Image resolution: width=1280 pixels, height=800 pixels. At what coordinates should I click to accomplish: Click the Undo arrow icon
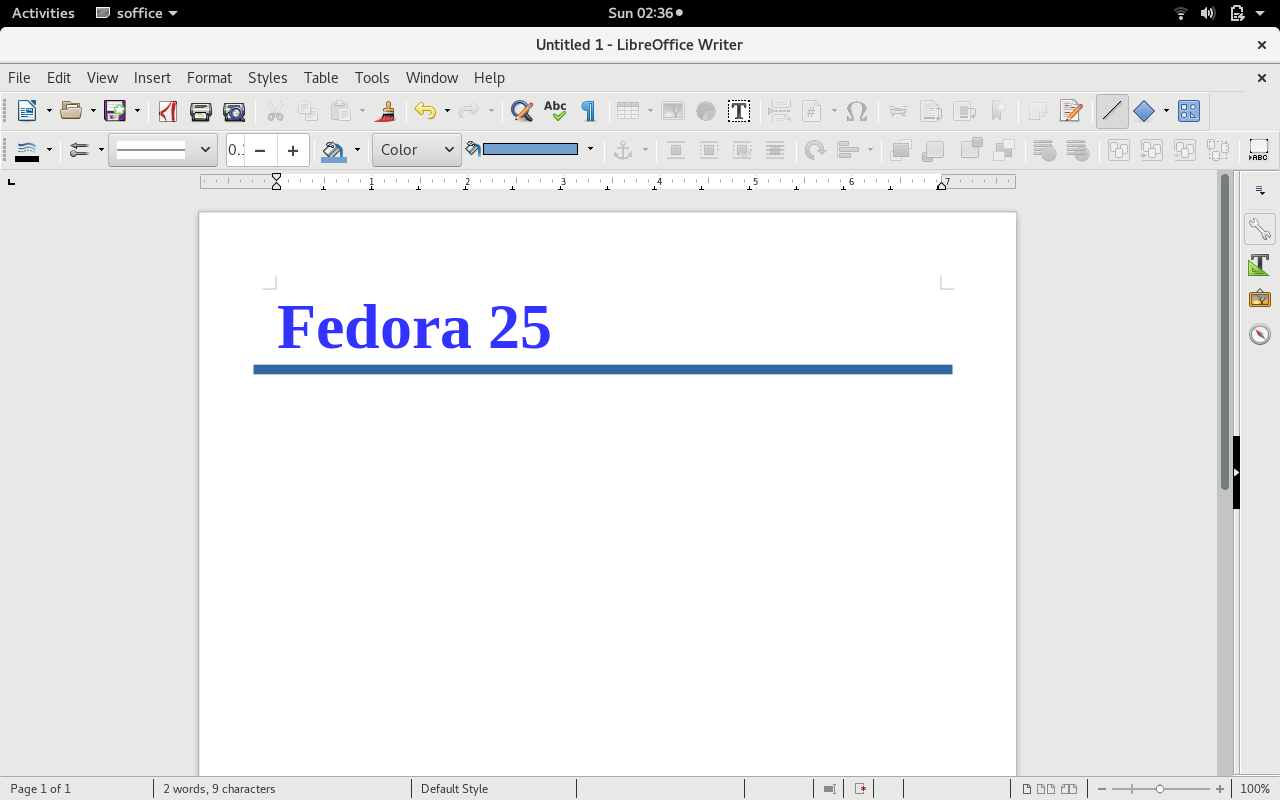click(x=425, y=111)
